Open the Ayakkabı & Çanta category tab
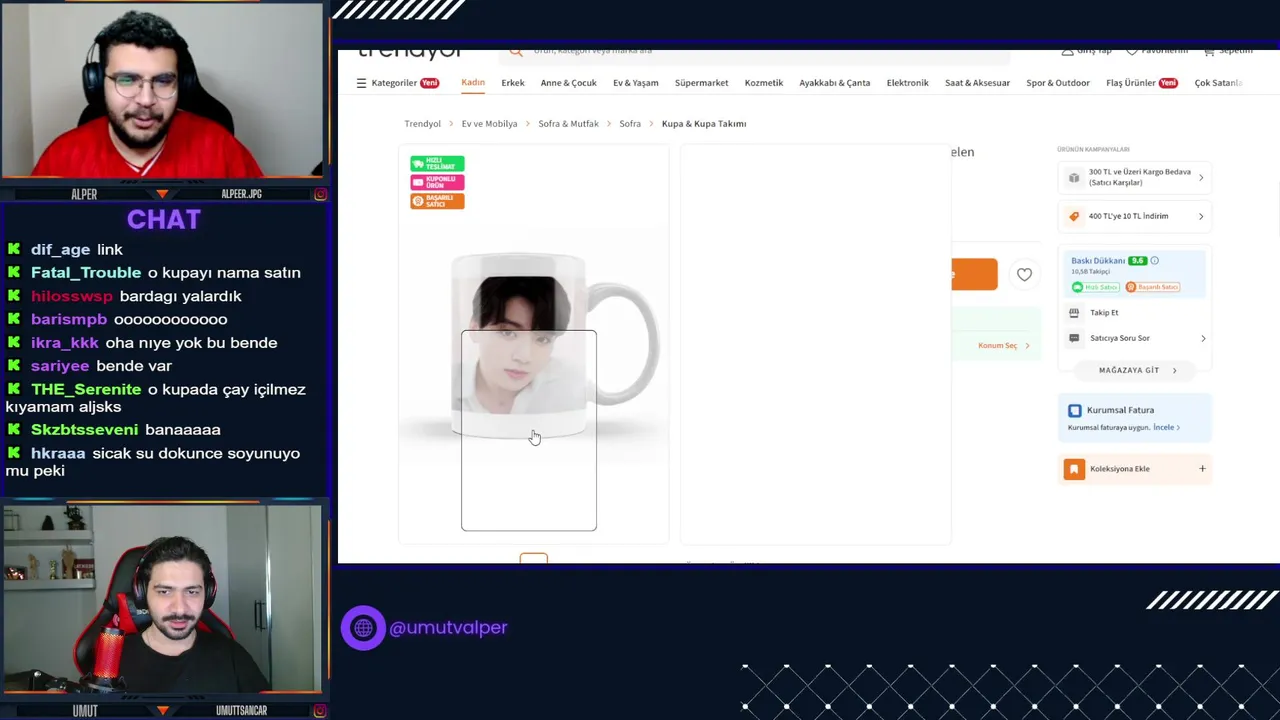This screenshot has width=1280, height=720. (x=835, y=83)
